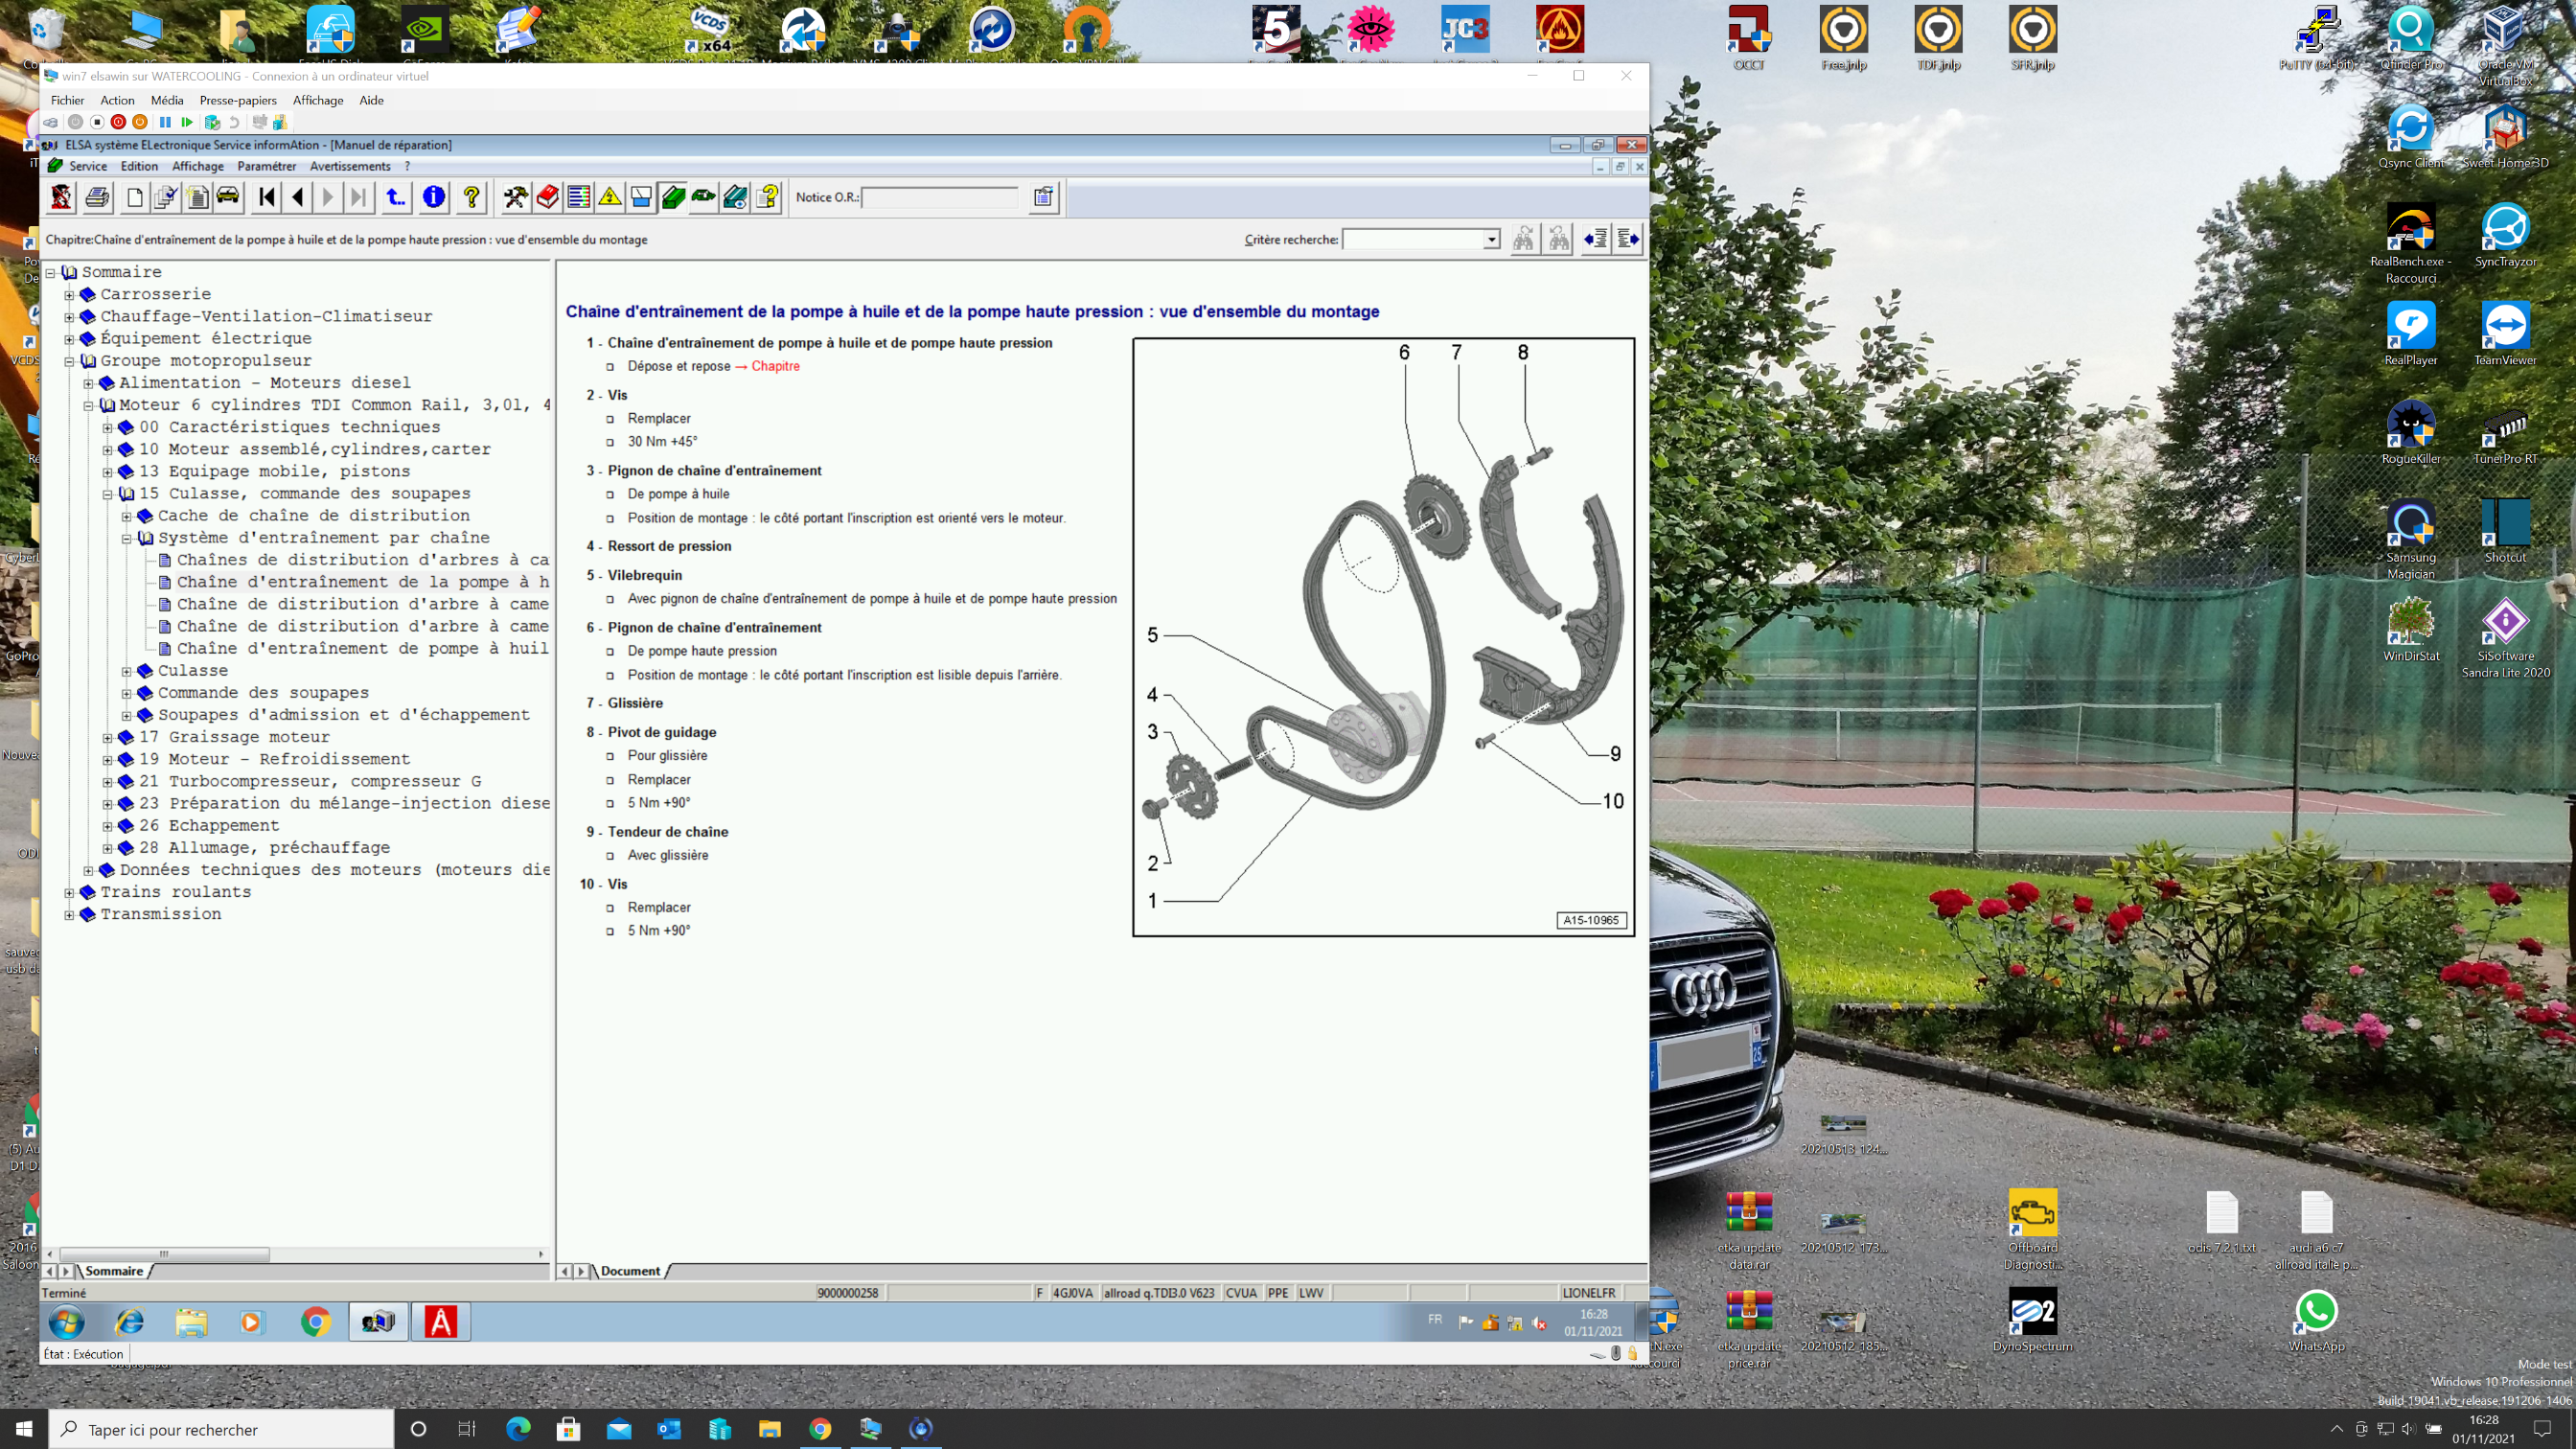This screenshot has width=2576, height=1449.
Task: Open the Presse-papiers menu in VM window
Action: point(238,100)
